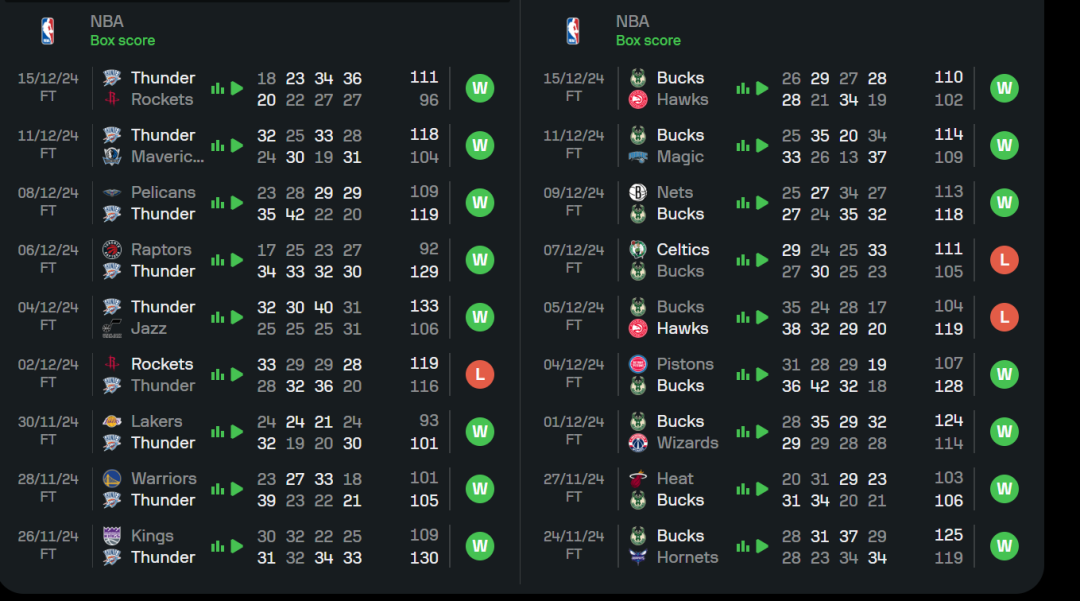Open stats chart for Thunder vs Rockets 15/12/24
This screenshot has height=601, width=1080.
click(x=217, y=88)
